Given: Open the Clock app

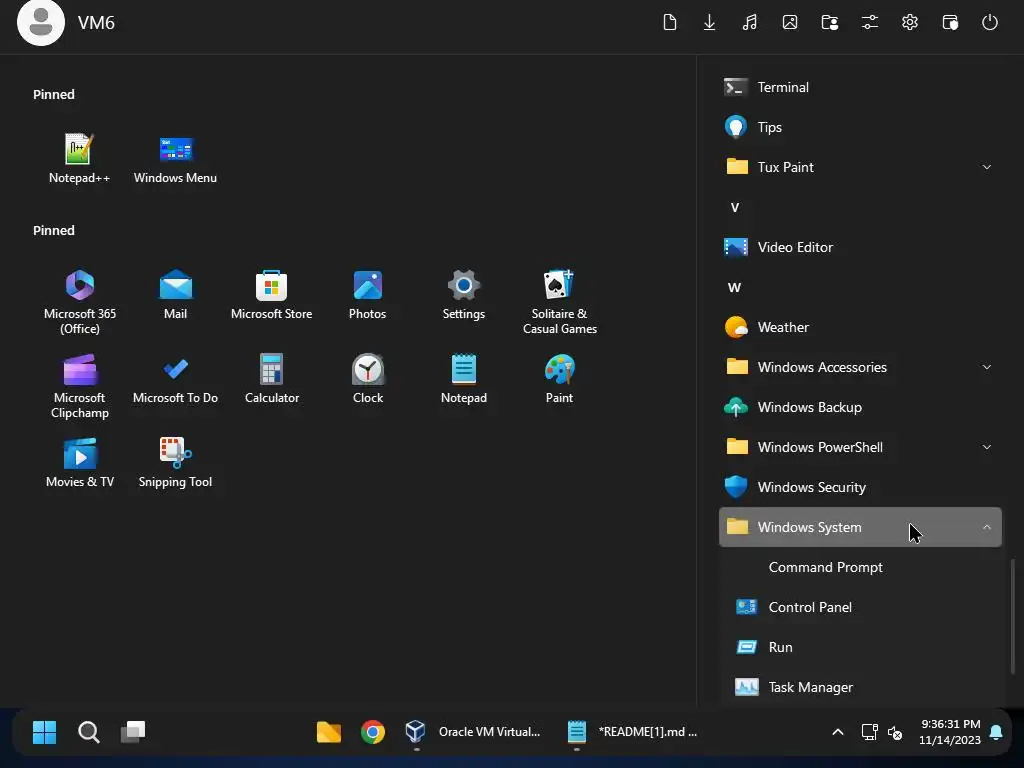Looking at the screenshot, I should click(368, 379).
